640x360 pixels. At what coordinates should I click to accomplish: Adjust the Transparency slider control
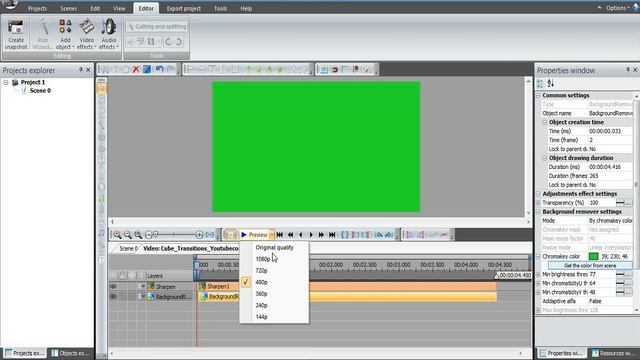pyautogui.click(x=620, y=203)
